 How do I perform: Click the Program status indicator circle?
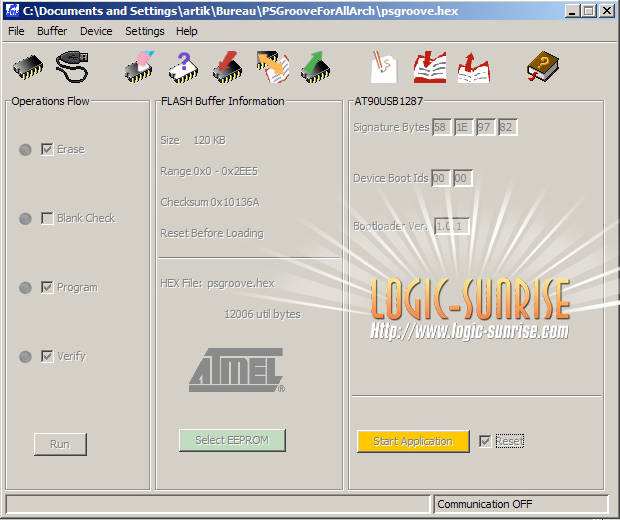(25, 288)
